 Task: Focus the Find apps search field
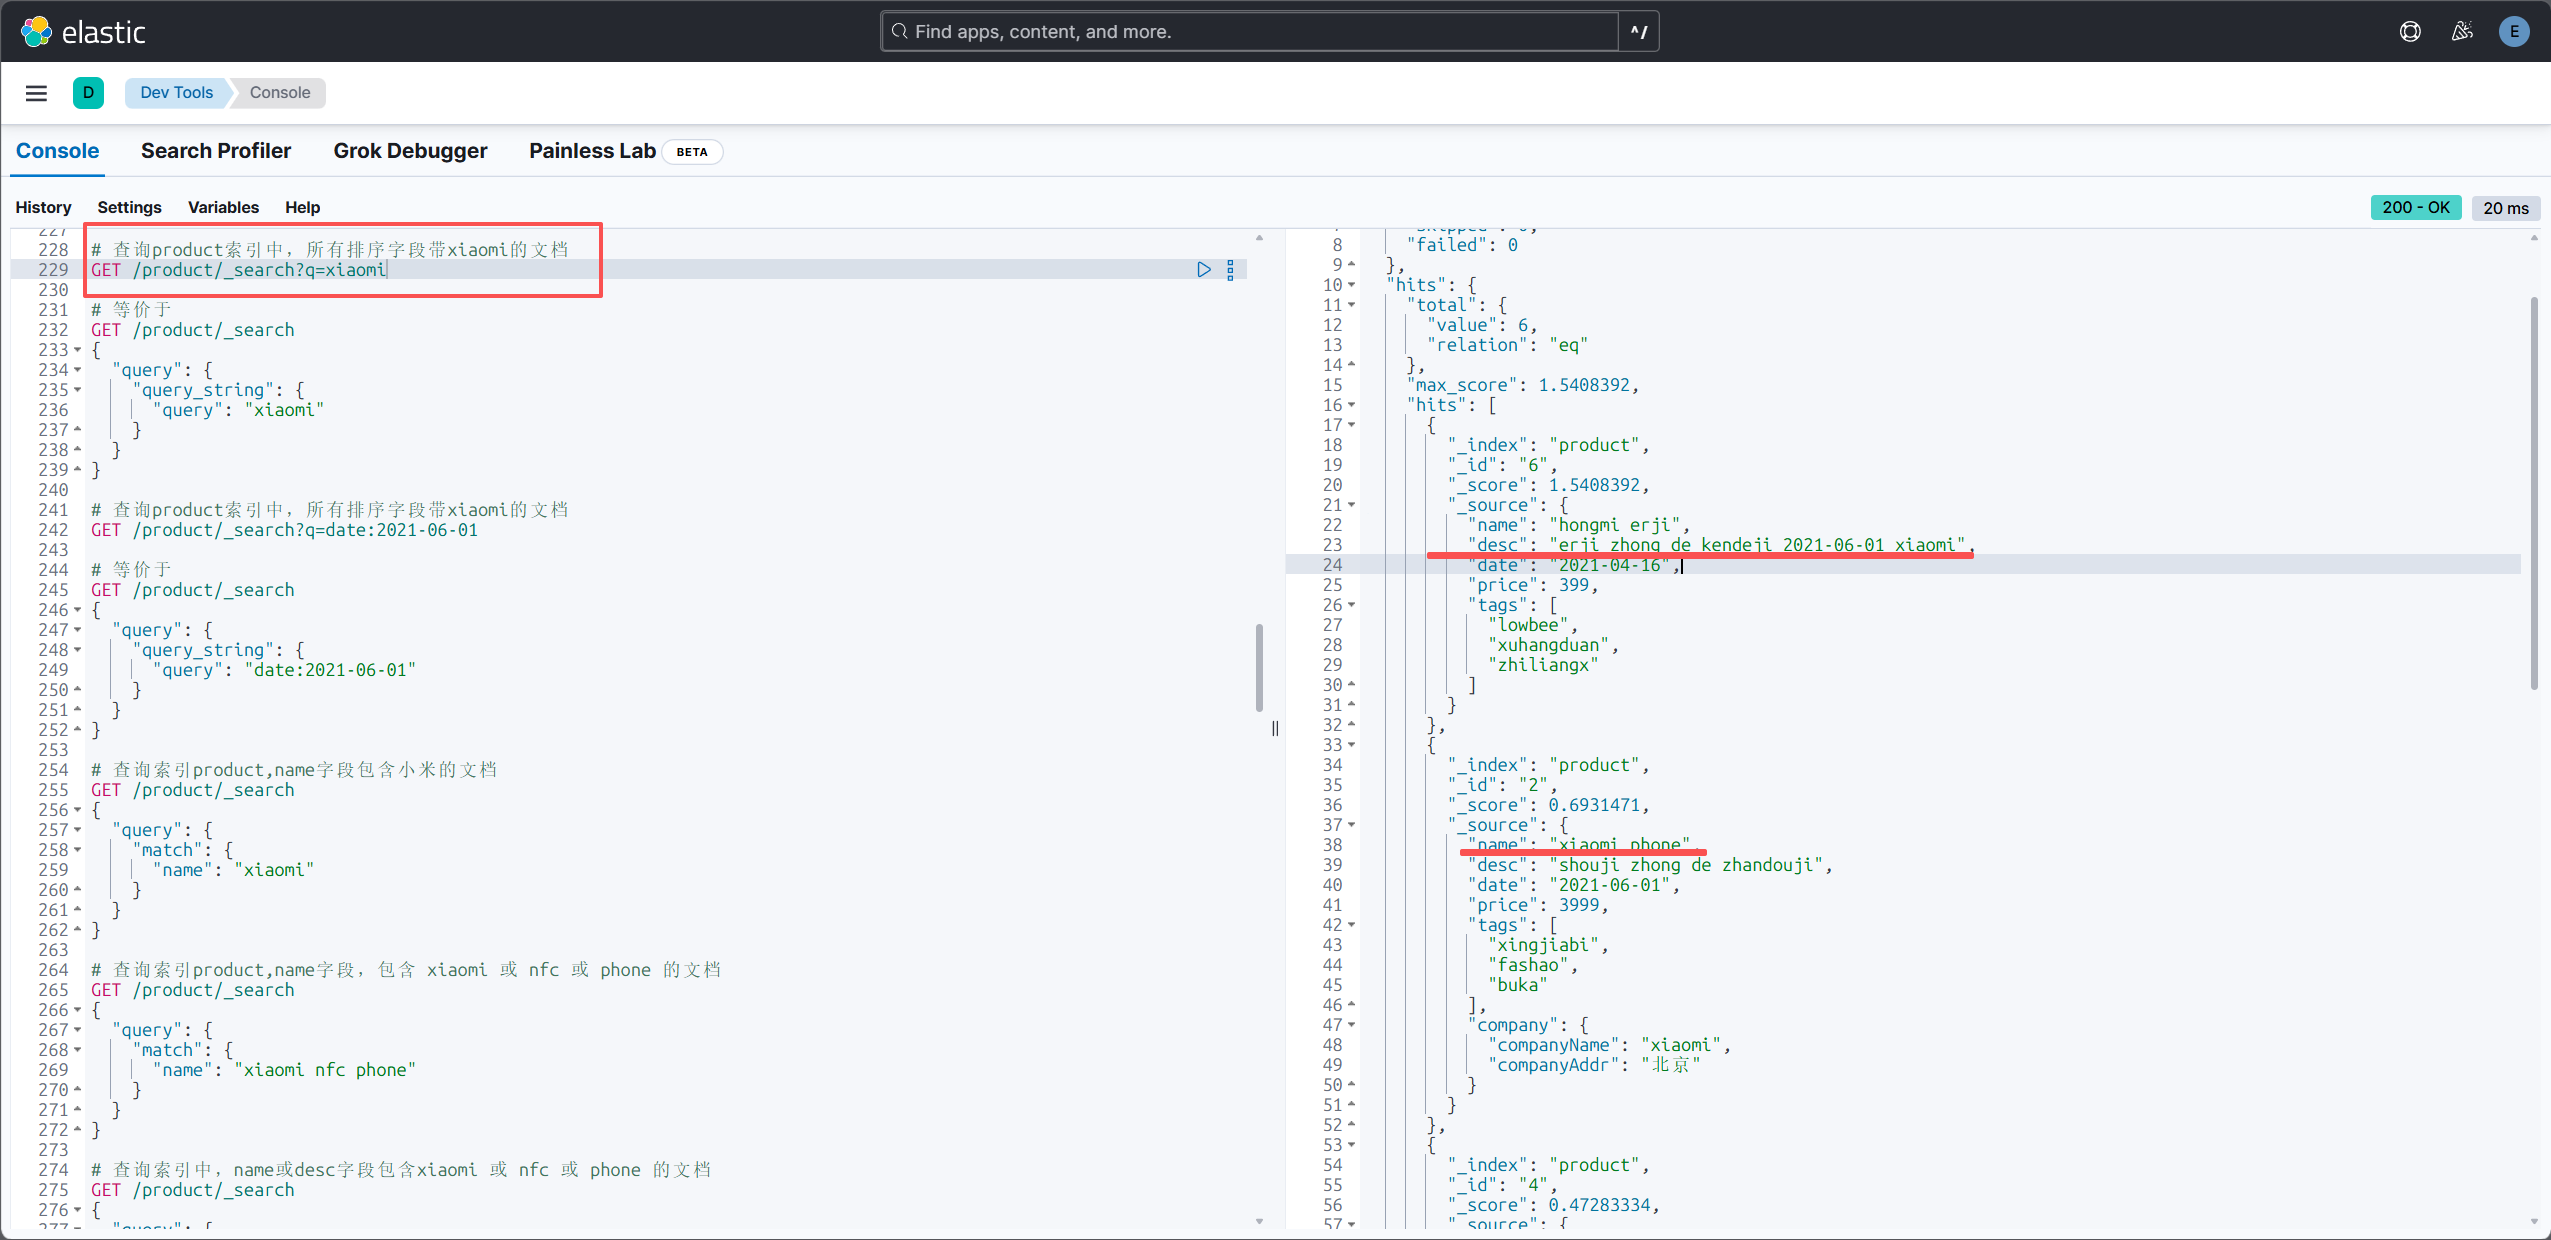(x=1250, y=31)
